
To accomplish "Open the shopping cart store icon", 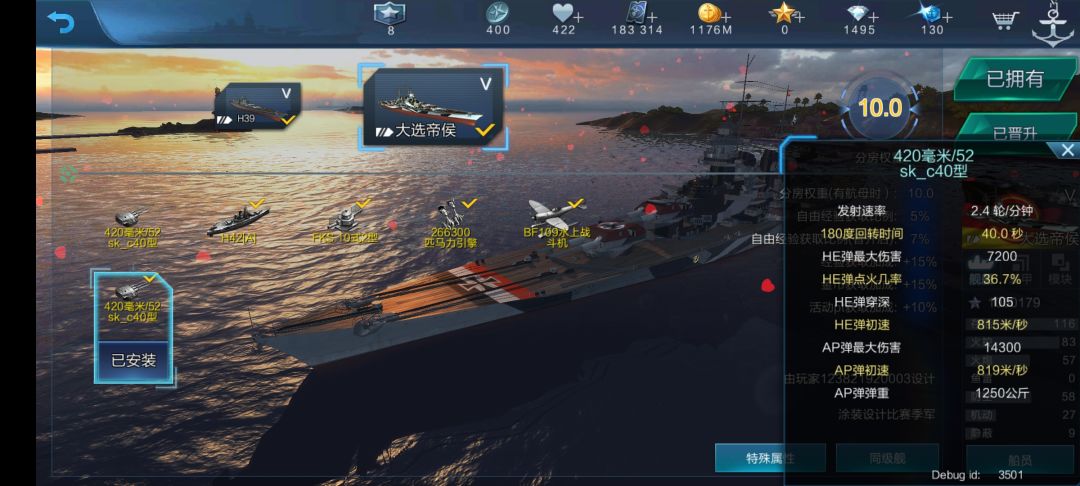I will (x=1005, y=21).
